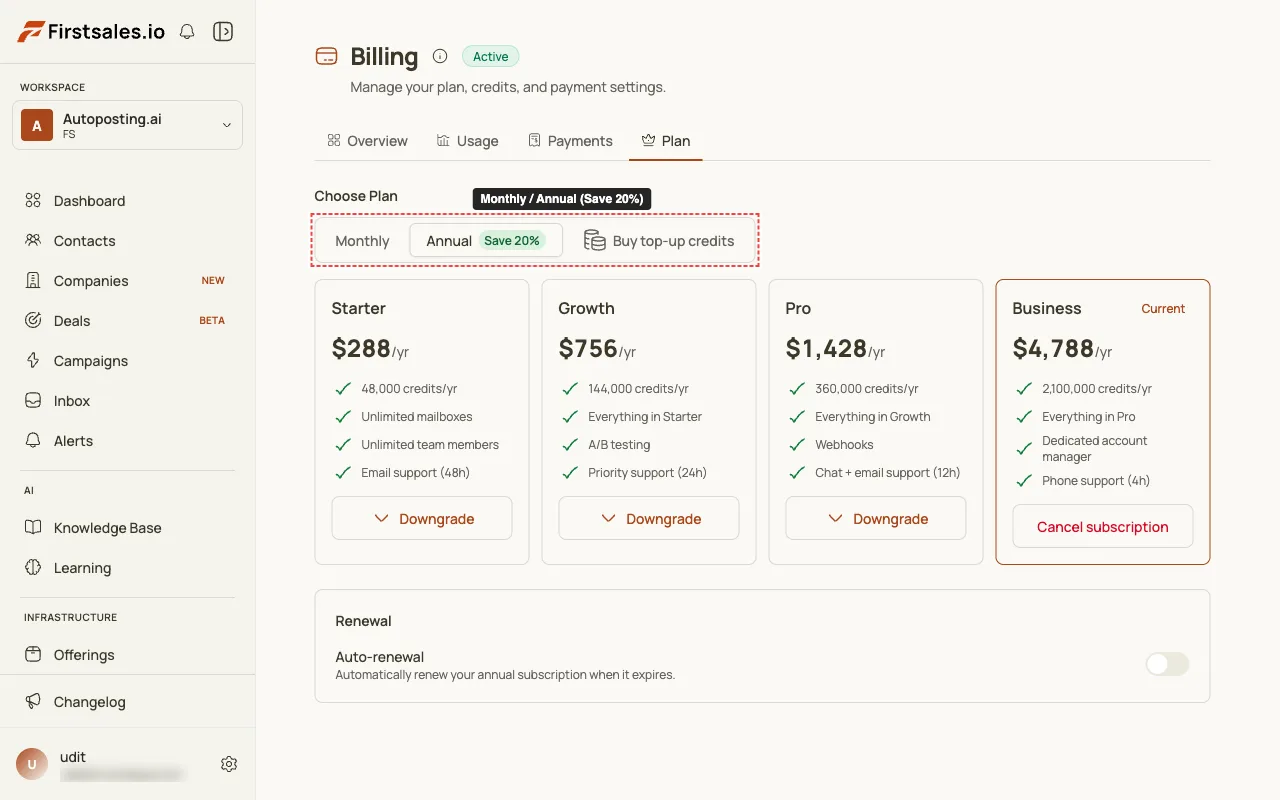The width and height of the screenshot is (1280, 800).
Task: Click the info icon beside Billing
Action: click(x=440, y=56)
